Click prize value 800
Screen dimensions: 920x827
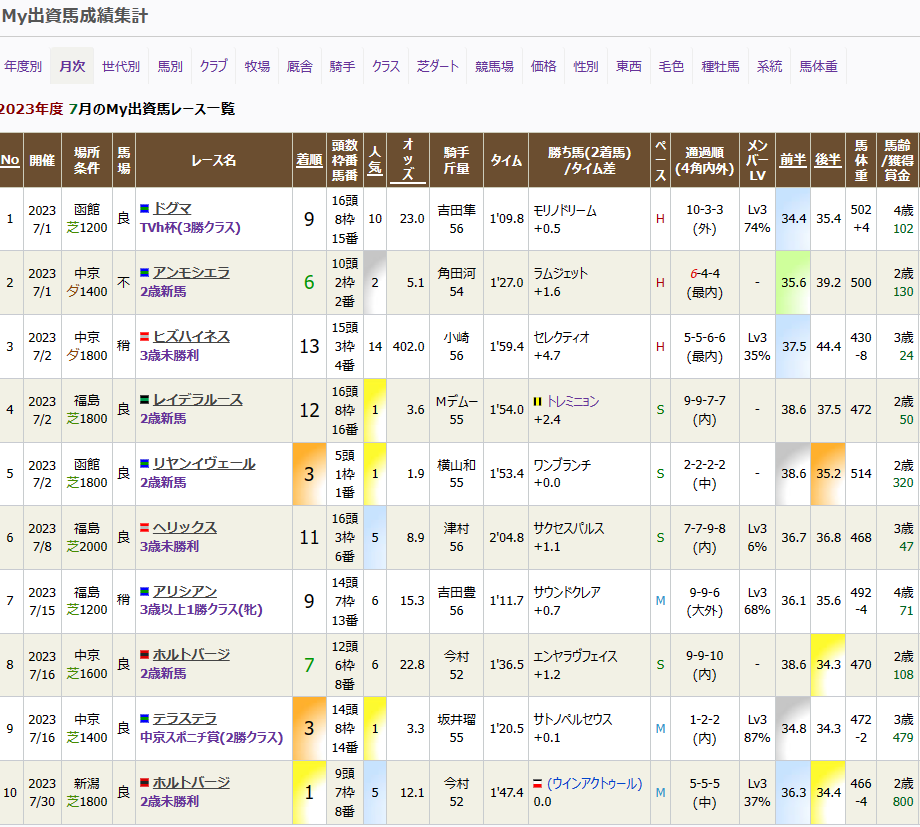(902, 802)
